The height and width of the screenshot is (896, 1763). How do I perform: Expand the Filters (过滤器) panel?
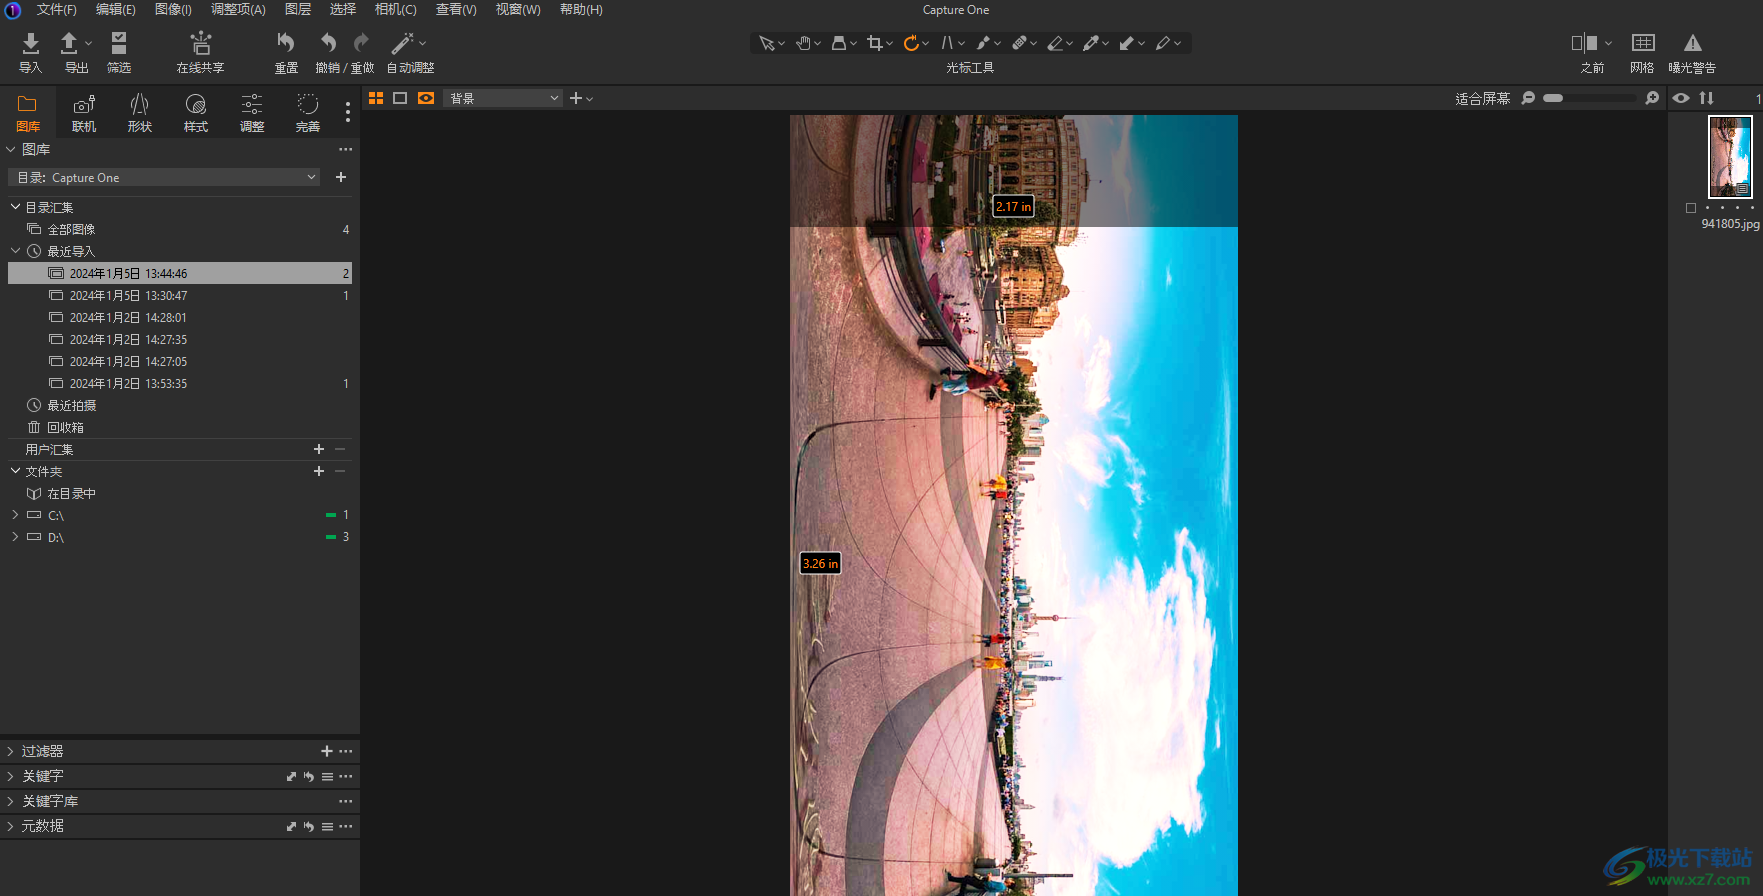11,751
